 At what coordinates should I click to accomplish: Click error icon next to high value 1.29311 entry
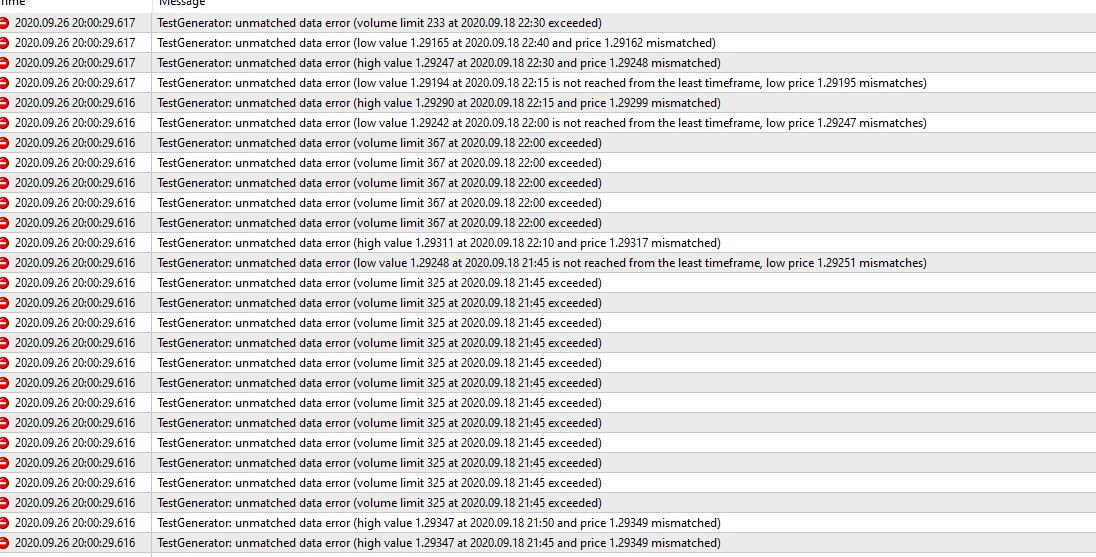point(4,243)
